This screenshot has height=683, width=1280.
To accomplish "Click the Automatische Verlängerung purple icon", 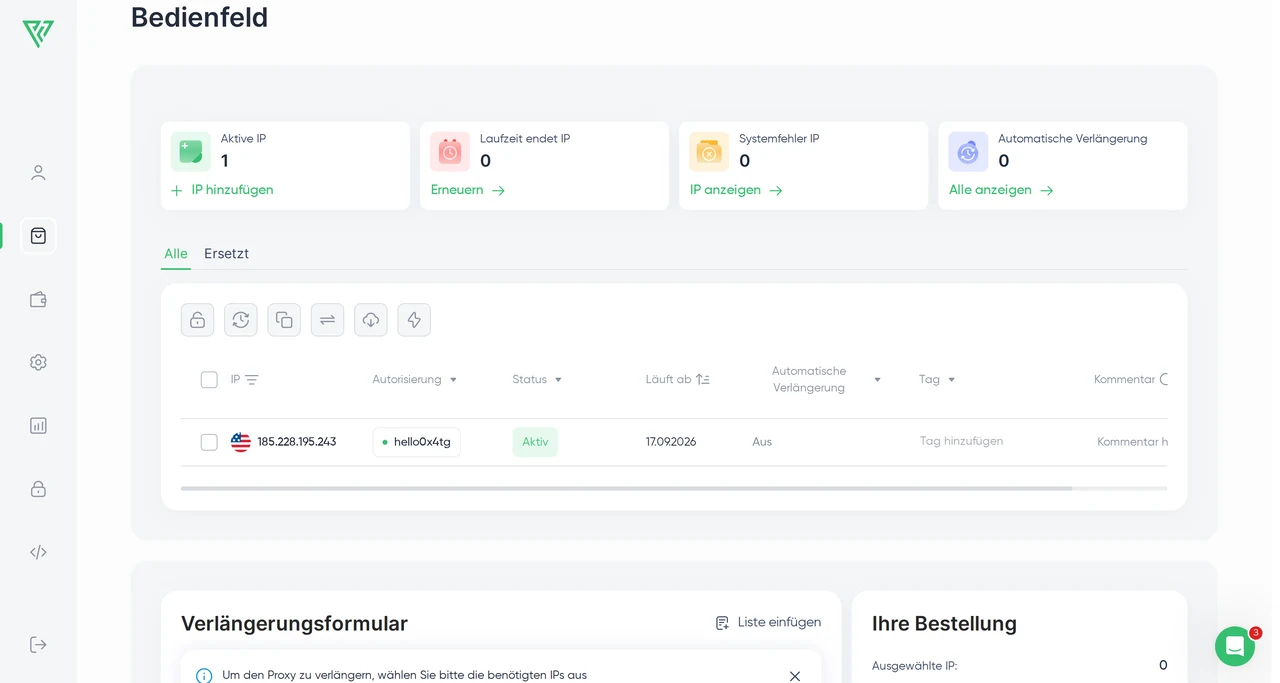I will tap(968, 152).
